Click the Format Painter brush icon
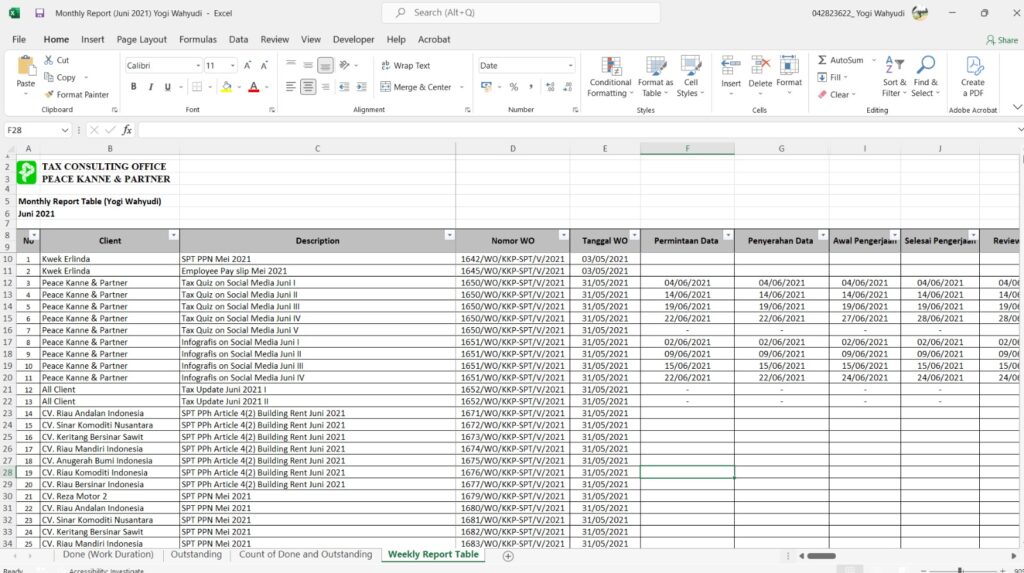The image size is (1024, 573). [x=49, y=95]
